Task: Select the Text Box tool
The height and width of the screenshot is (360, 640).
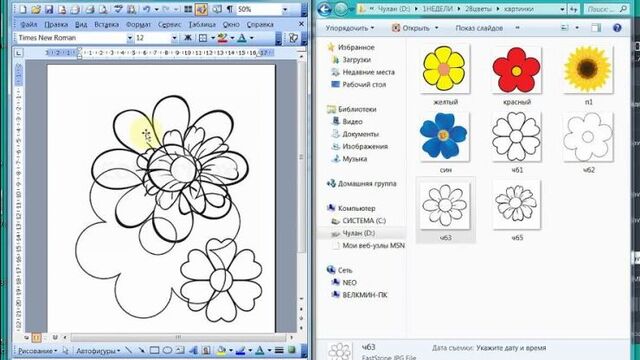Action: click(x=180, y=351)
